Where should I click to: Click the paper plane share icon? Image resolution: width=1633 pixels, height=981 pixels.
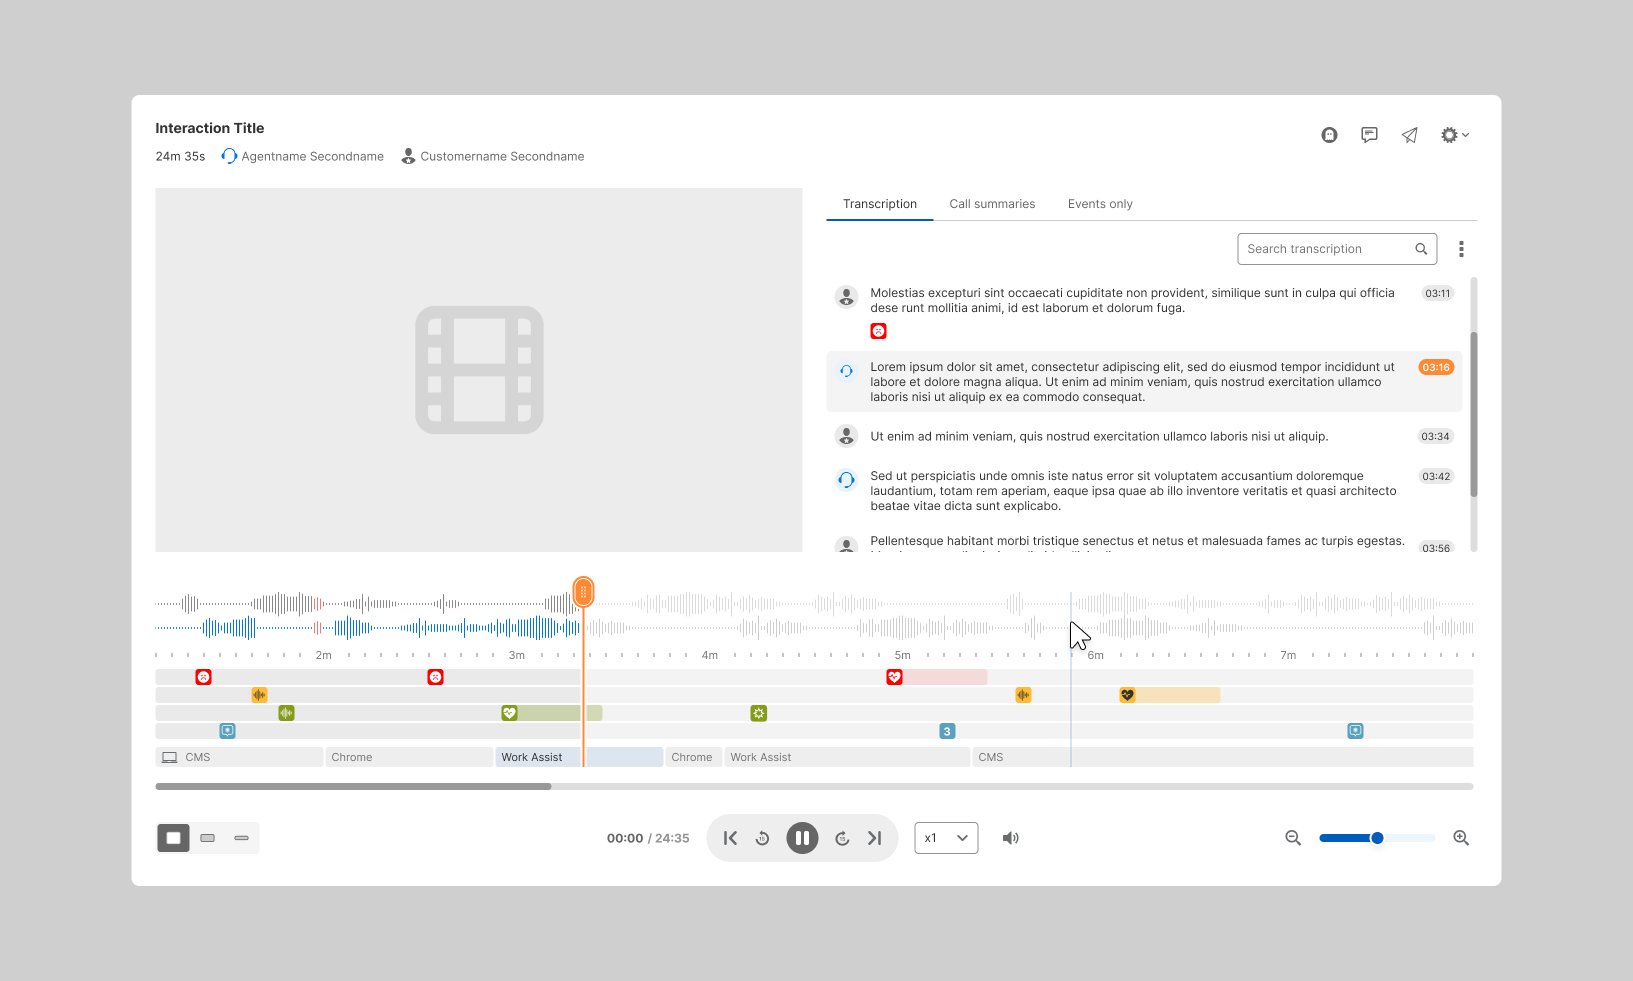click(1409, 135)
